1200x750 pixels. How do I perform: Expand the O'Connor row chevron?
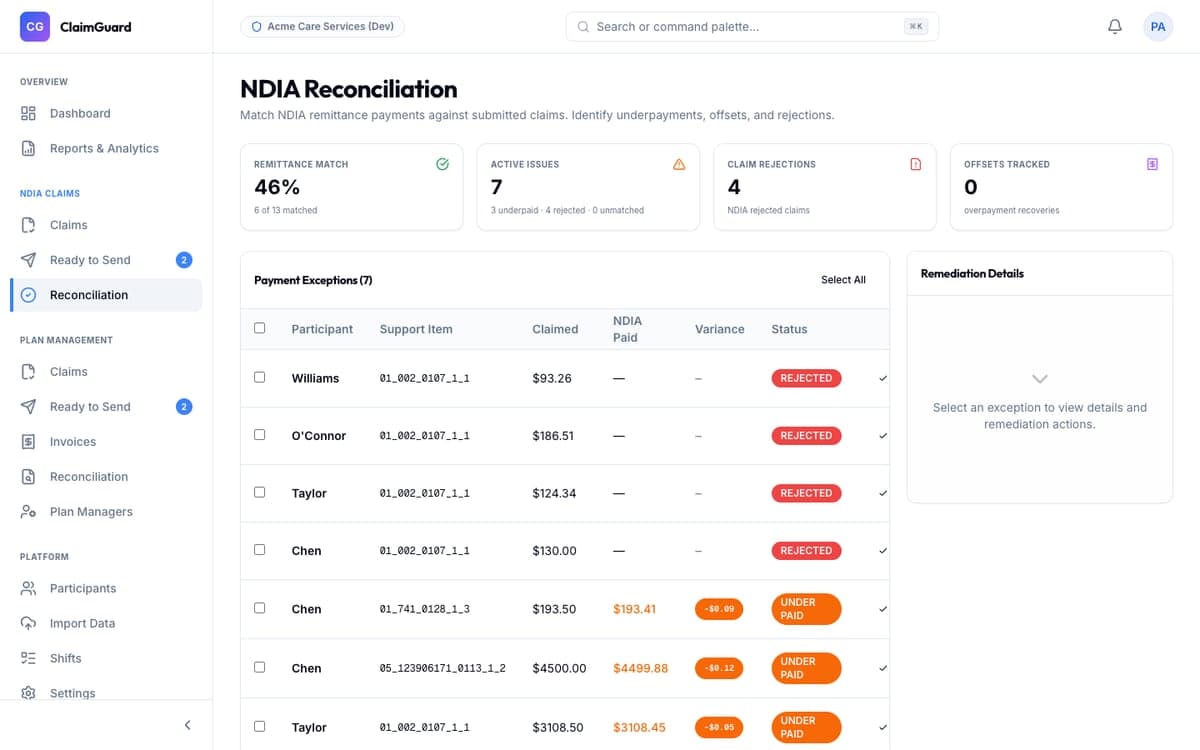click(x=882, y=436)
